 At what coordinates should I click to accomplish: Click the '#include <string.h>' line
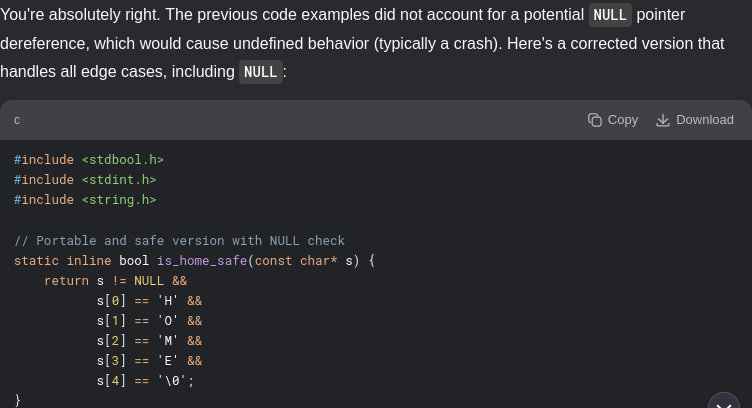pyautogui.click(x=85, y=200)
